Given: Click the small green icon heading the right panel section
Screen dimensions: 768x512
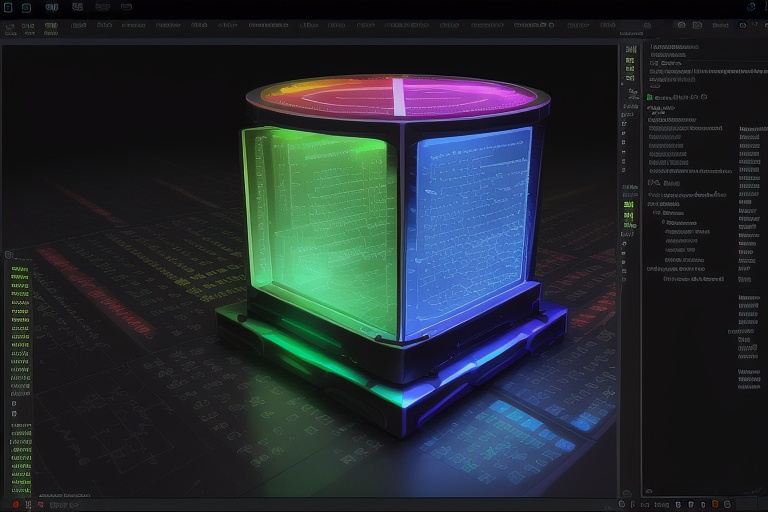Looking at the screenshot, I should (x=650, y=97).
